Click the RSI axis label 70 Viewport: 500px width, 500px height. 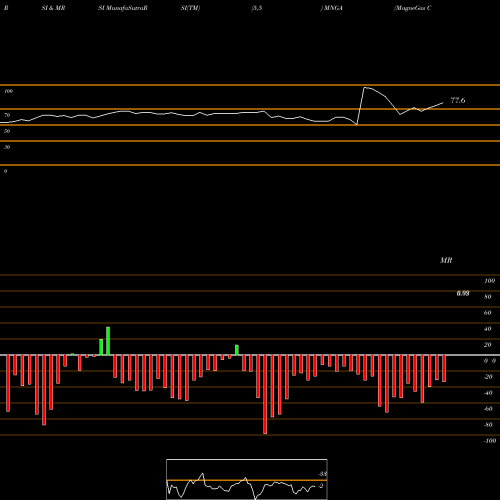[x=7, y=115]
